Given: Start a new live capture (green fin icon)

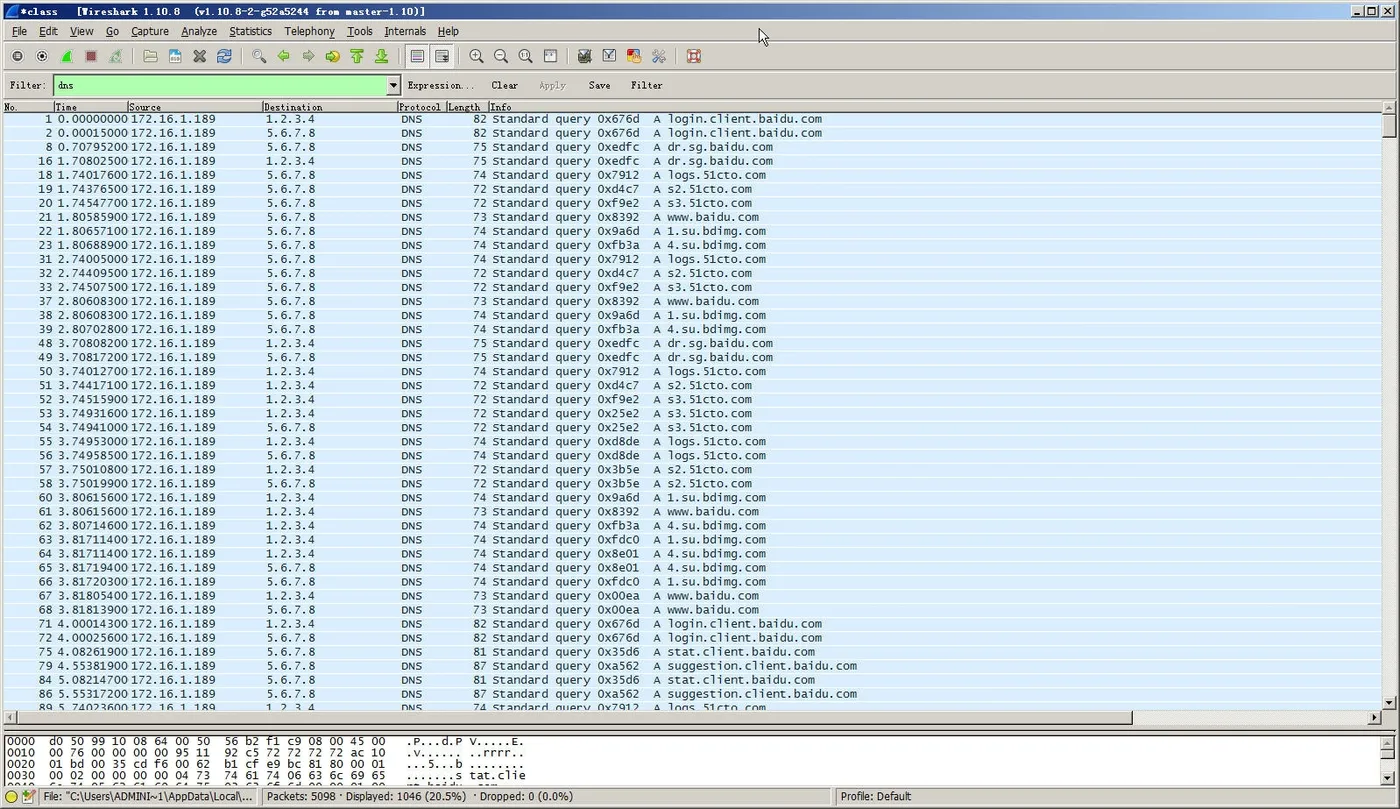Looking at the screenshot, I should pyautogui.click(x=66, y=57).
